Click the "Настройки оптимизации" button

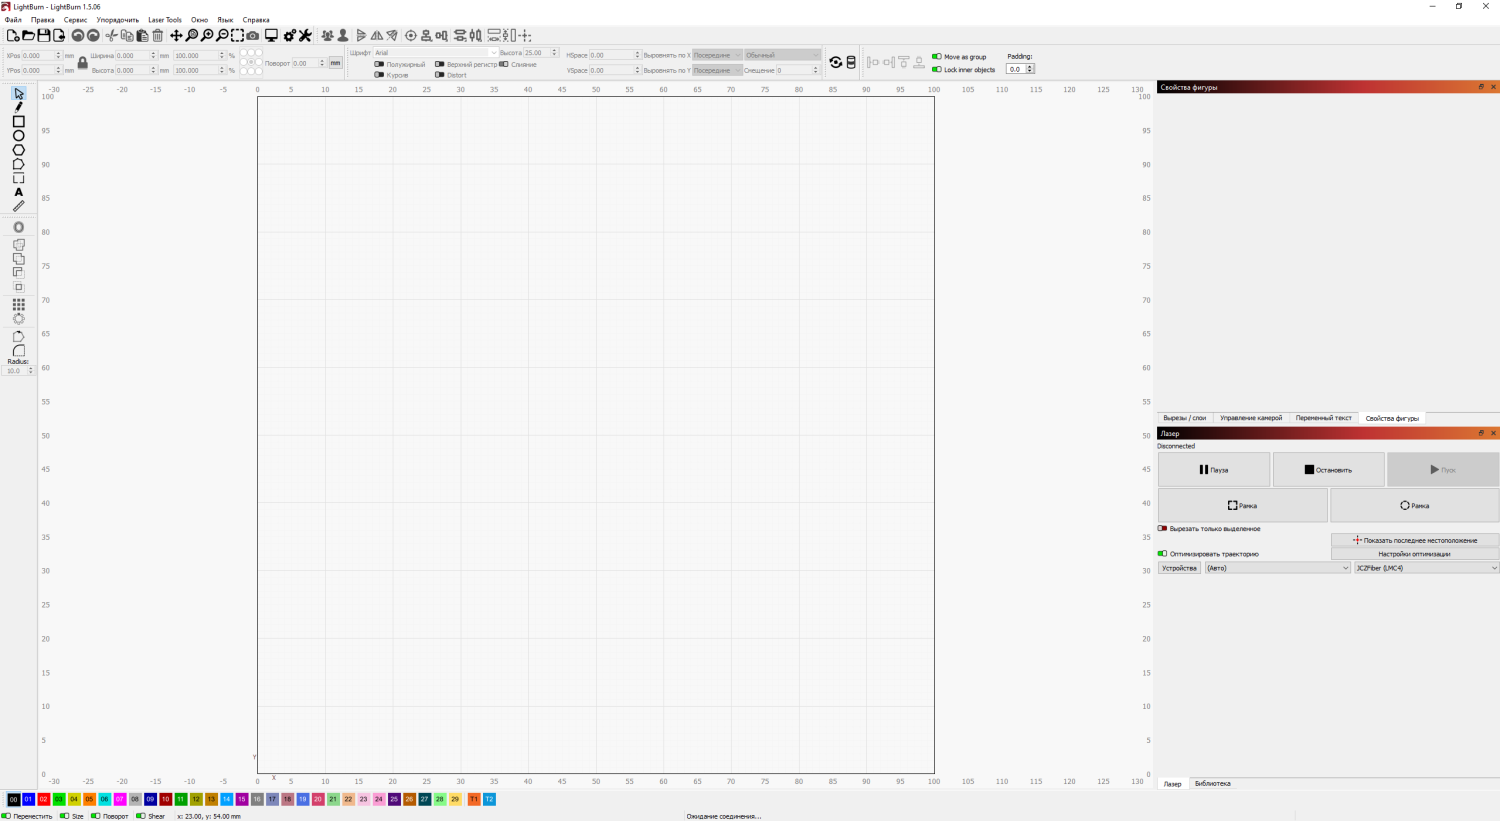tap(1414, 554)
